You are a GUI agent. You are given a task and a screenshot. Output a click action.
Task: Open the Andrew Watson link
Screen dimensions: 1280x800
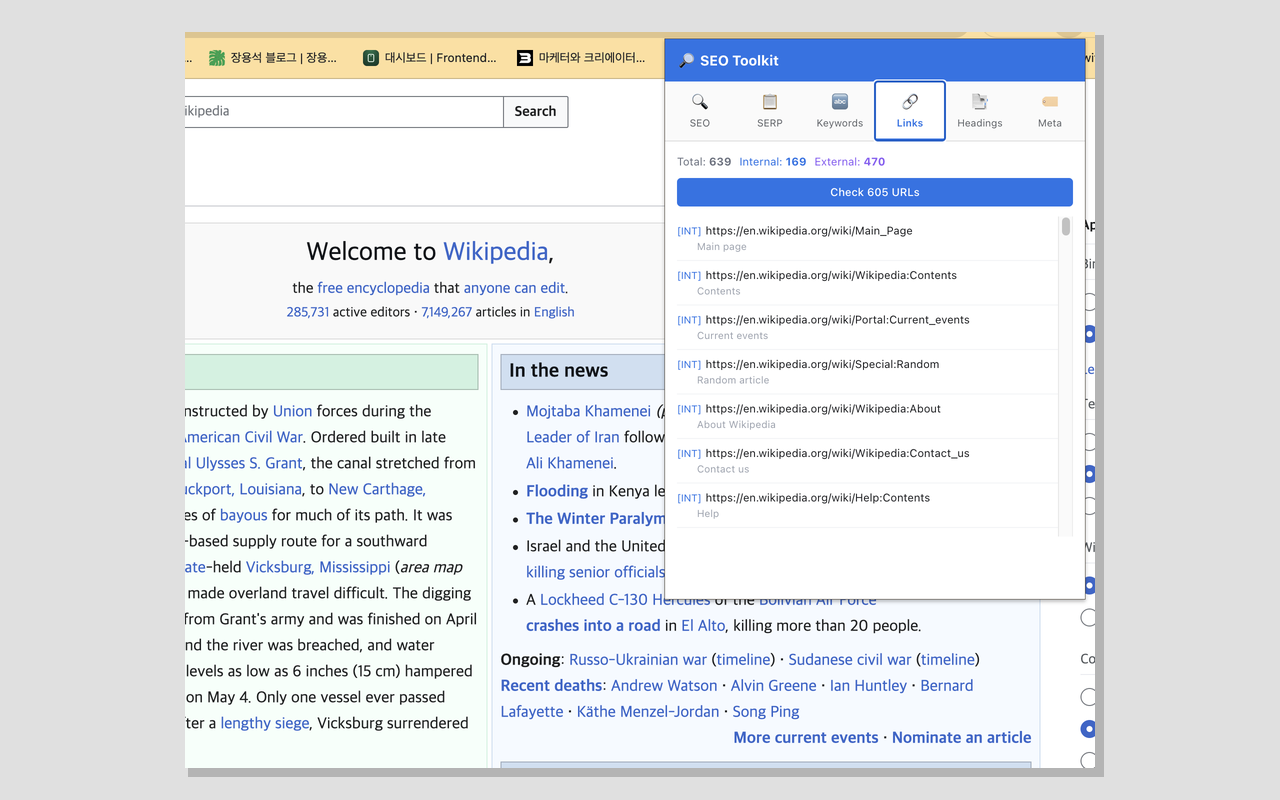[x=664, y=685]
